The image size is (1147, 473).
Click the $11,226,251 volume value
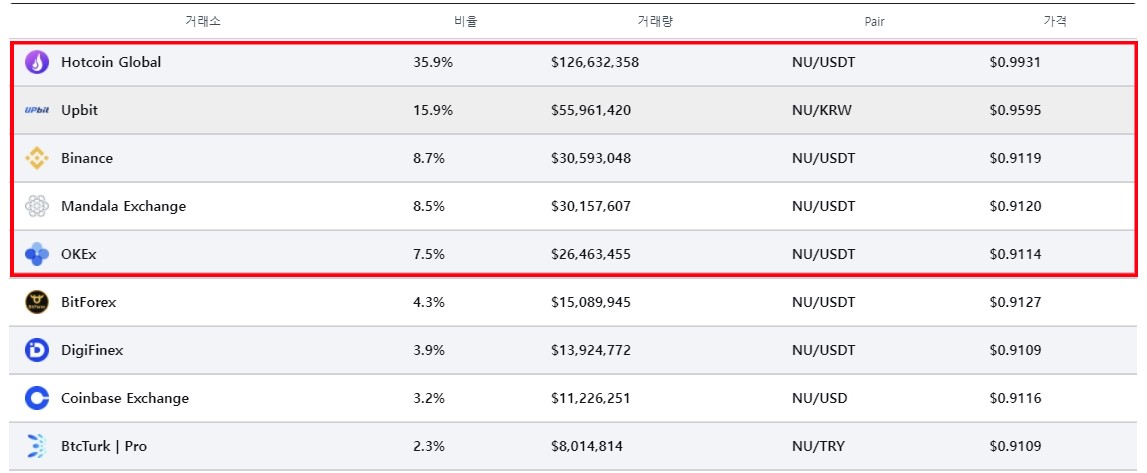[590, 398]
